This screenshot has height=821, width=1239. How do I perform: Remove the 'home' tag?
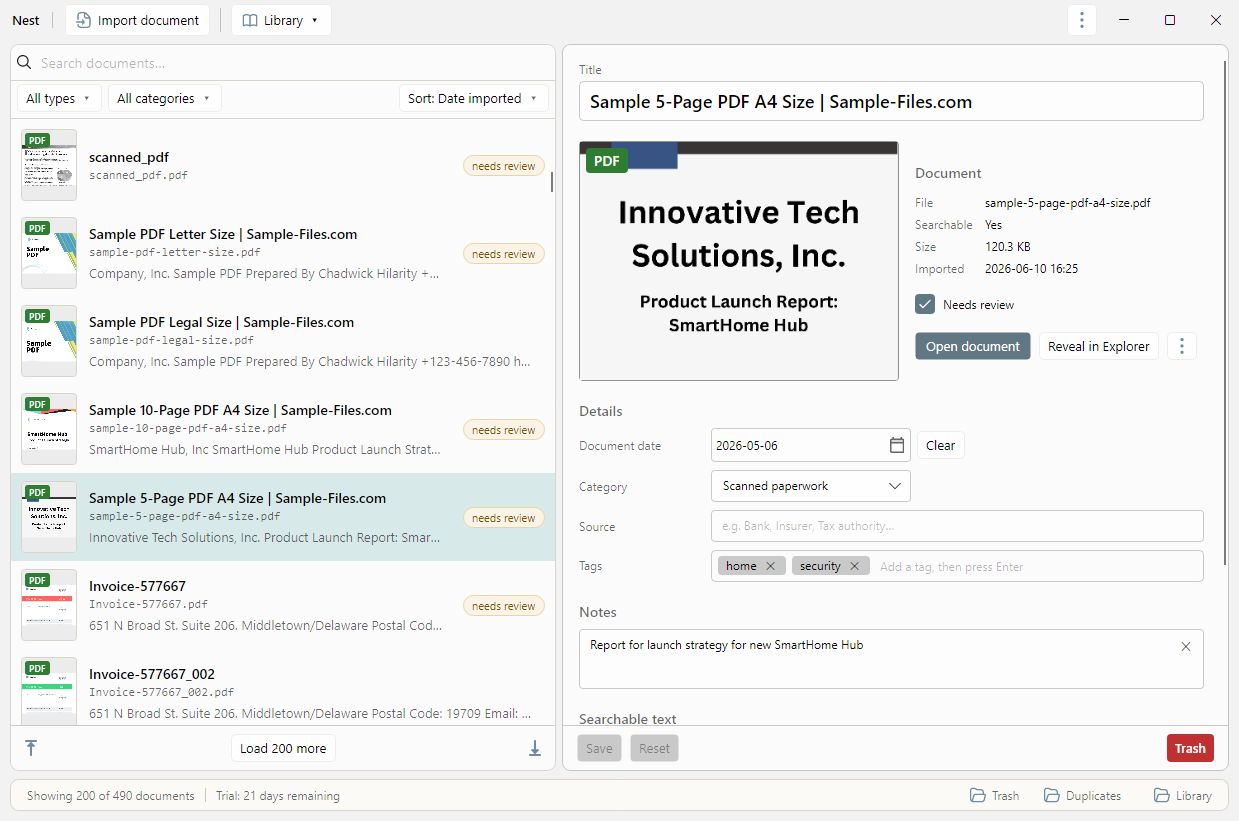770,566
